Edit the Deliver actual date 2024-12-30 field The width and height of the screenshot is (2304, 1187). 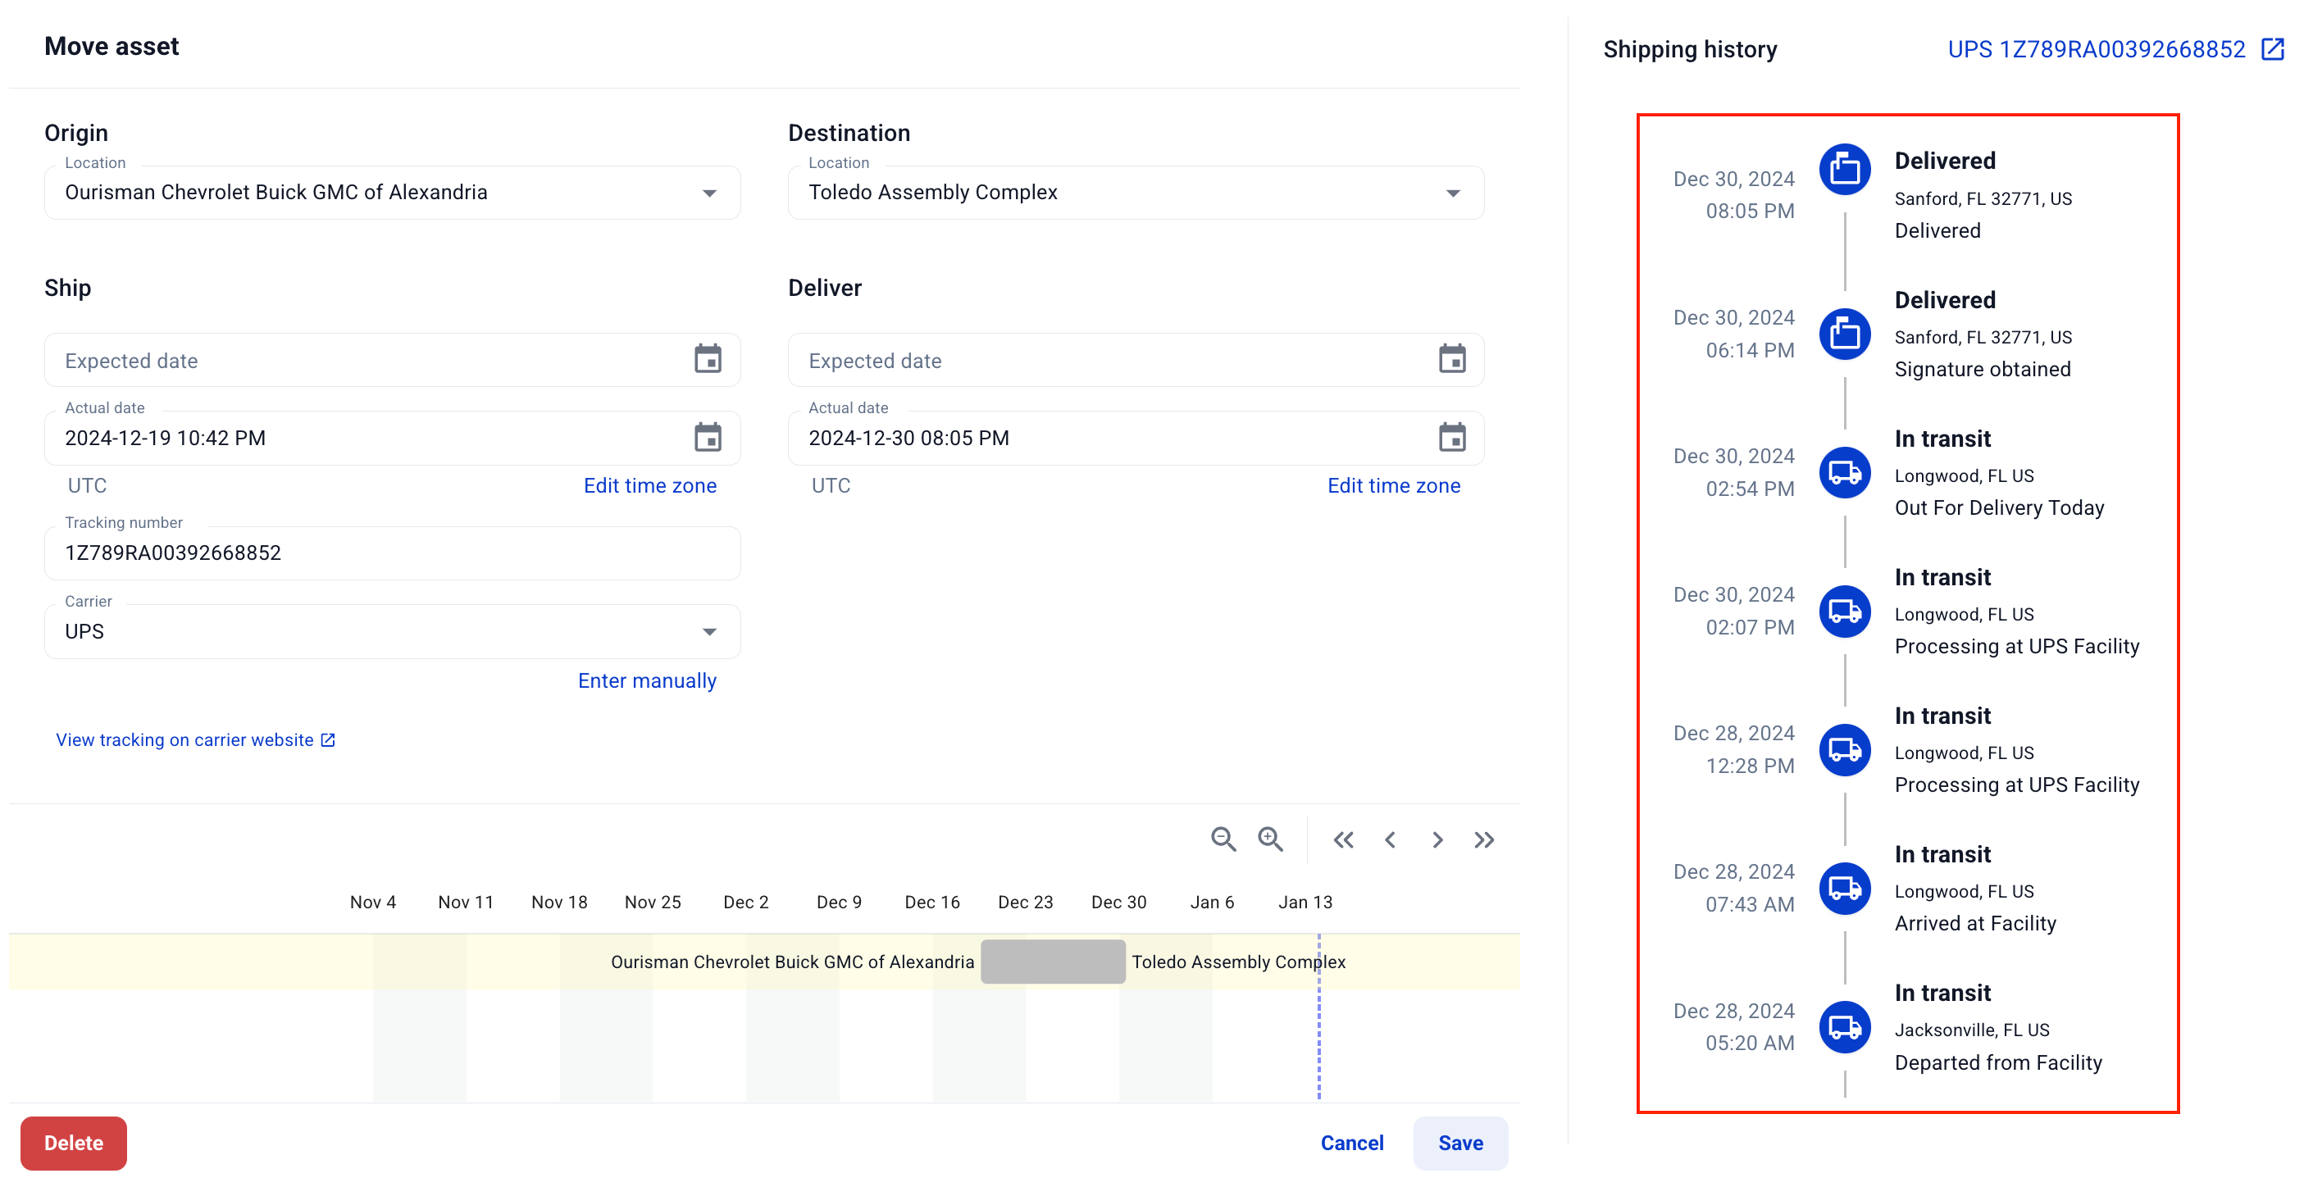pyautogui.click(x=1136, y=438)
